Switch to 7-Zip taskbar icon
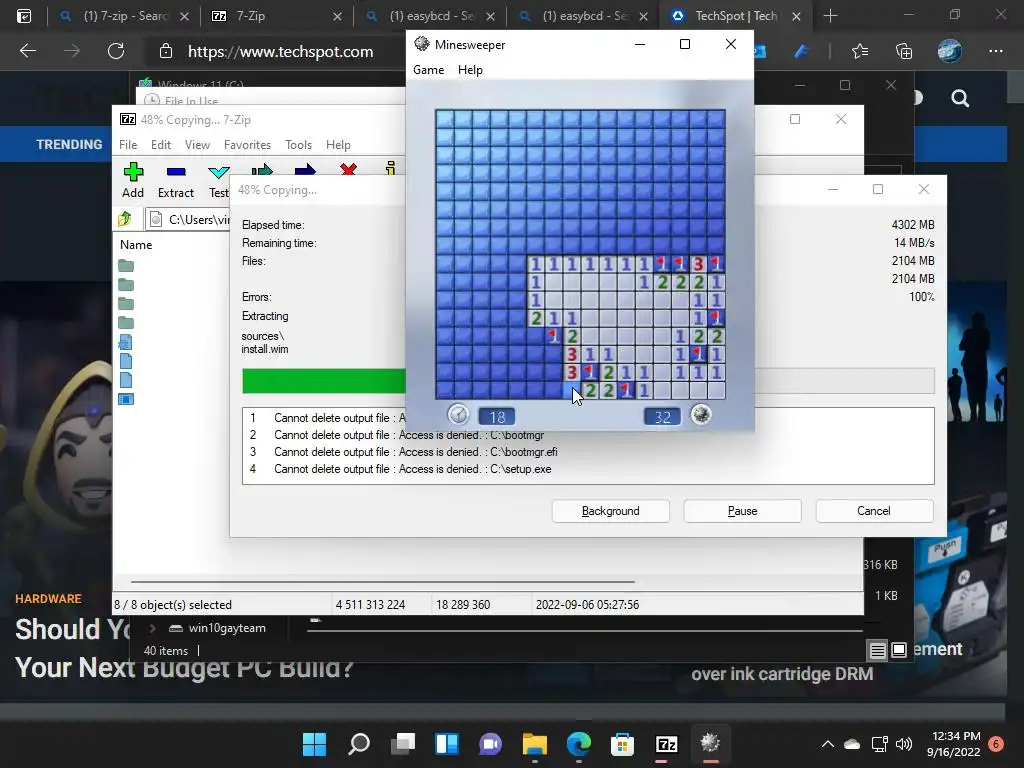Image resolution: width=1024 pixels, height=768 pixels. click(666, 743)
